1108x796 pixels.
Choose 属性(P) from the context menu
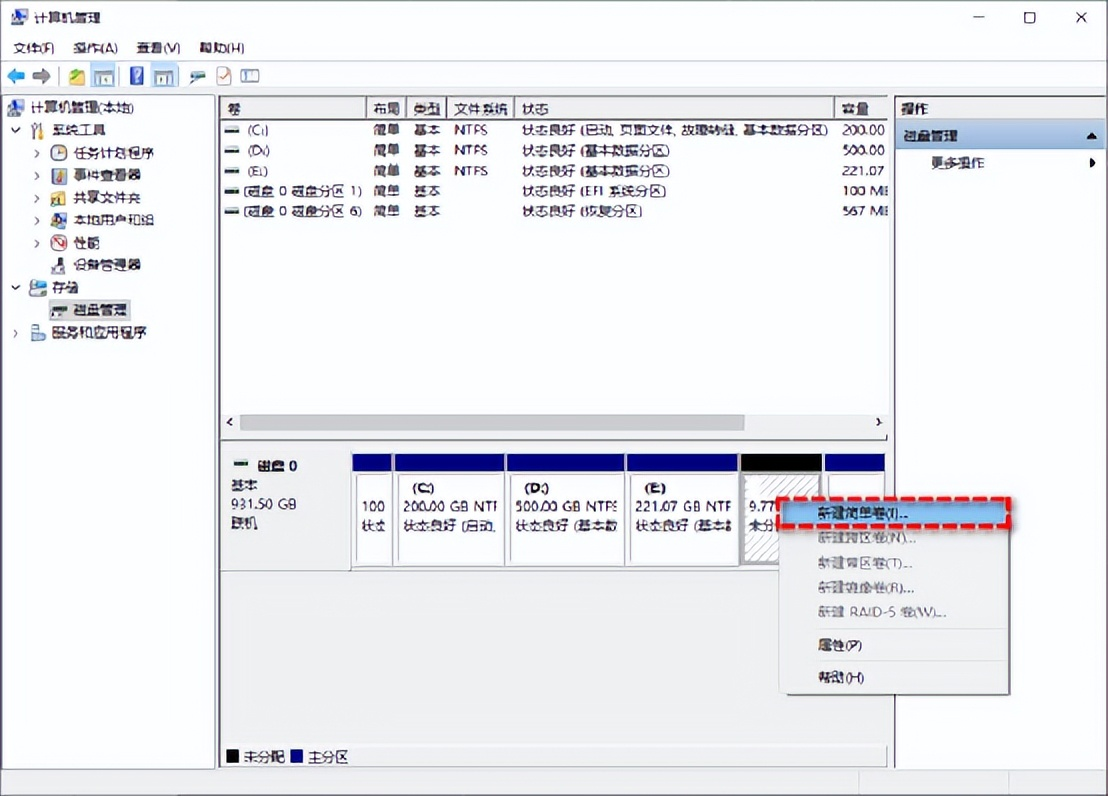click(x=839, y=646)
